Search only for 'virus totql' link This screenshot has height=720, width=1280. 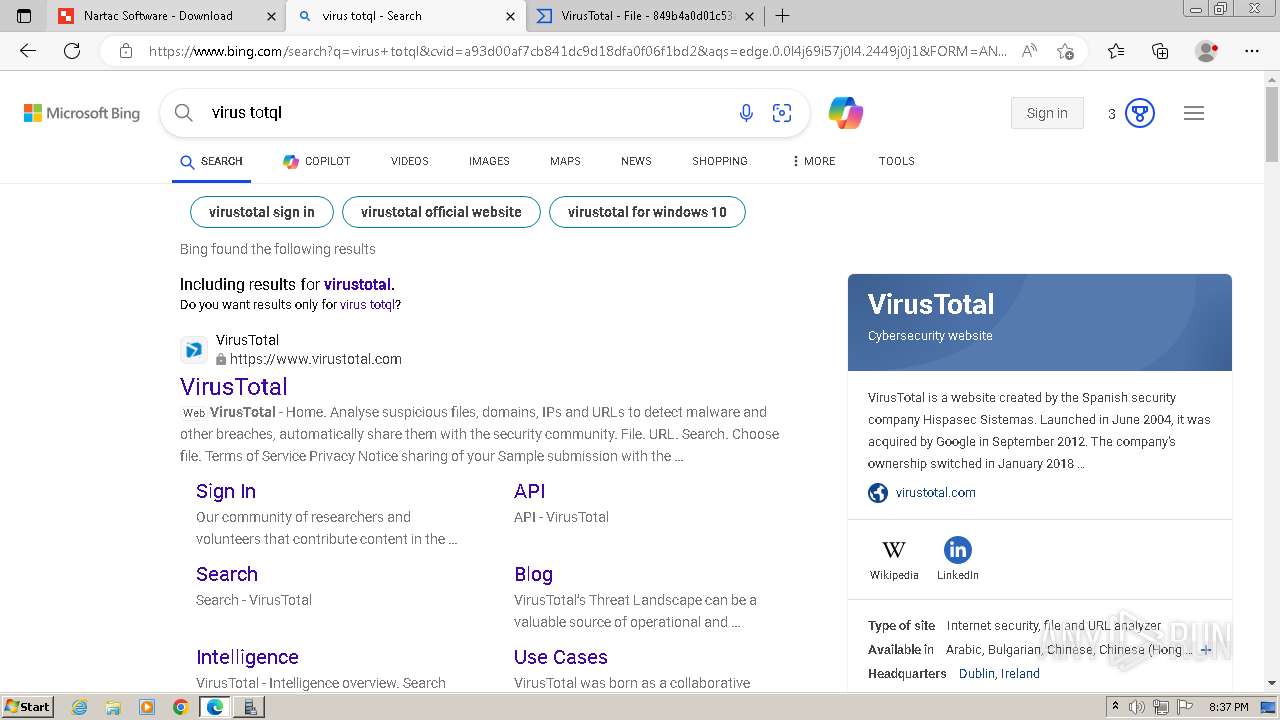[367, 305]
